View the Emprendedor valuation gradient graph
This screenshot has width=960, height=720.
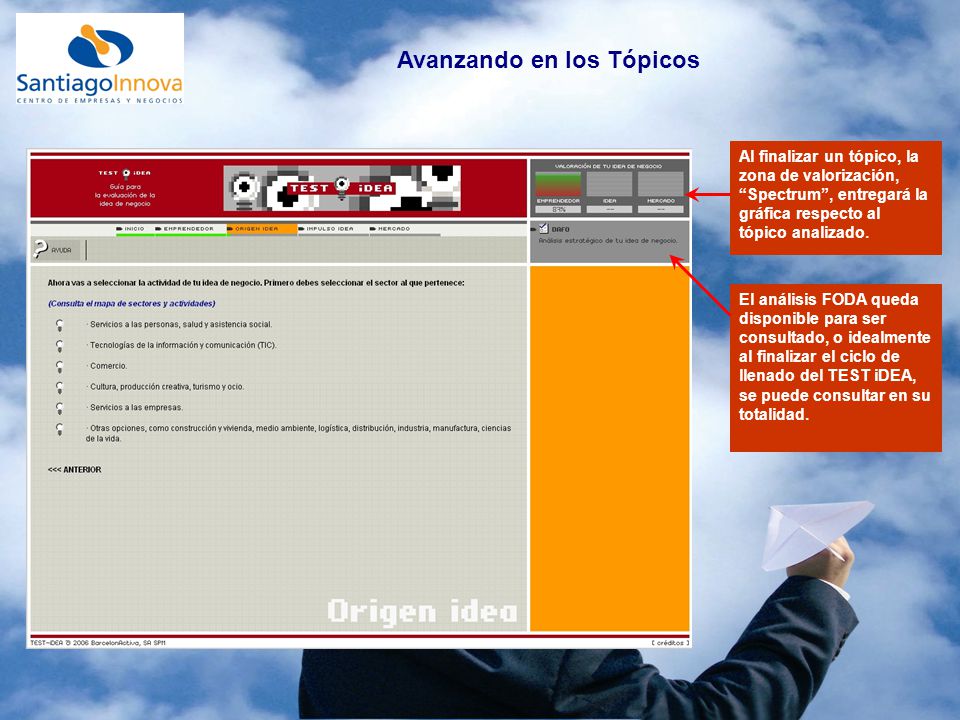coord(558,184)
